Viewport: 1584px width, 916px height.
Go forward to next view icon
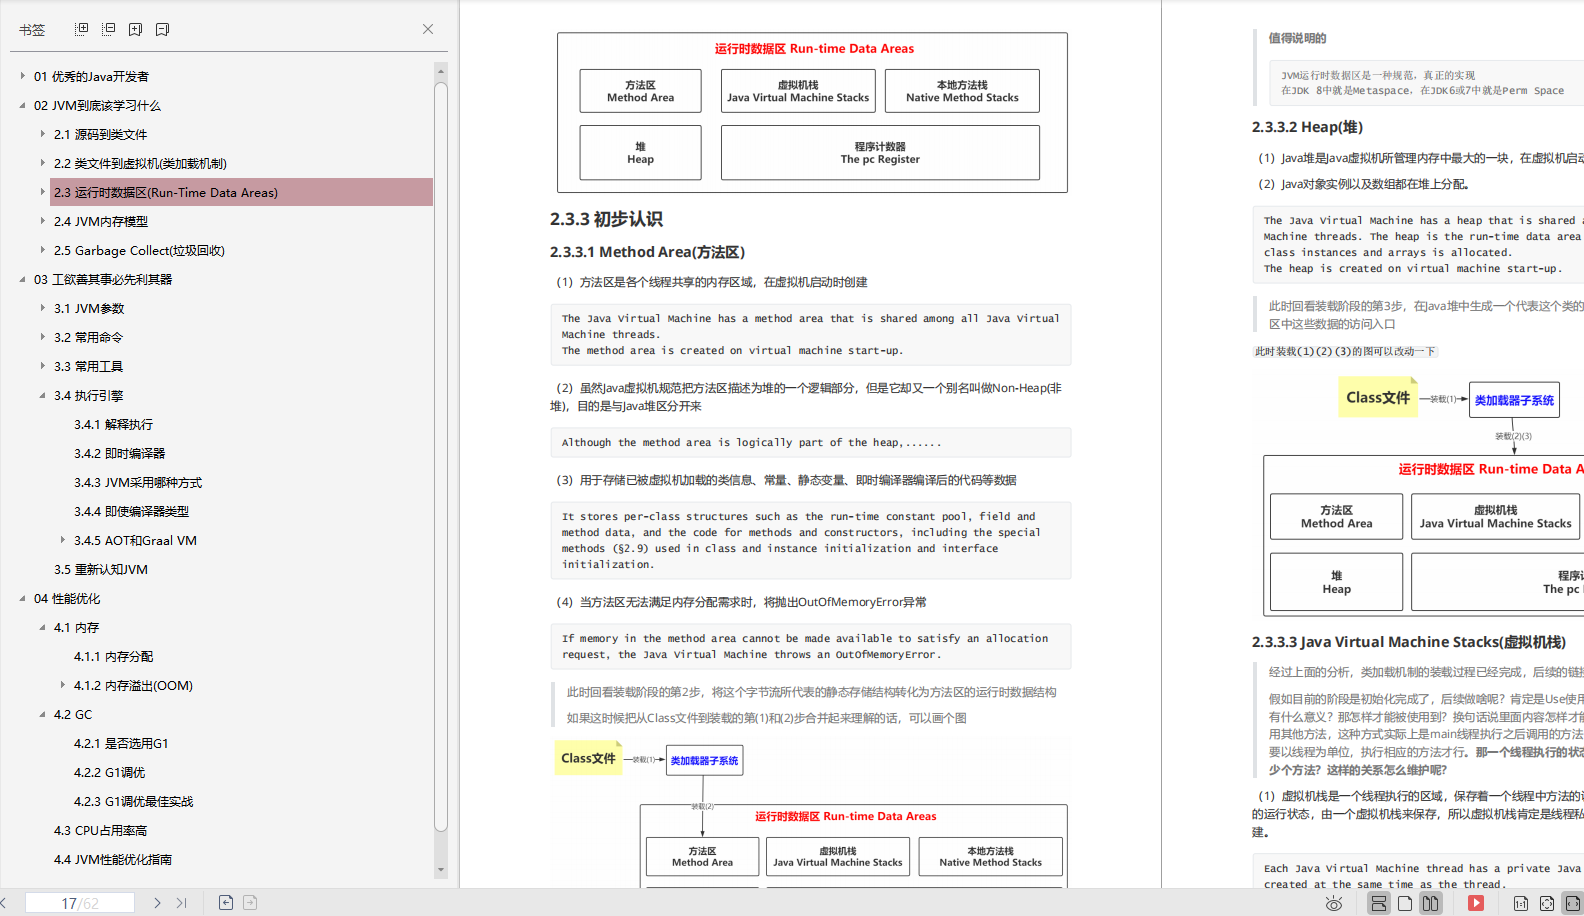coord(250,902)
